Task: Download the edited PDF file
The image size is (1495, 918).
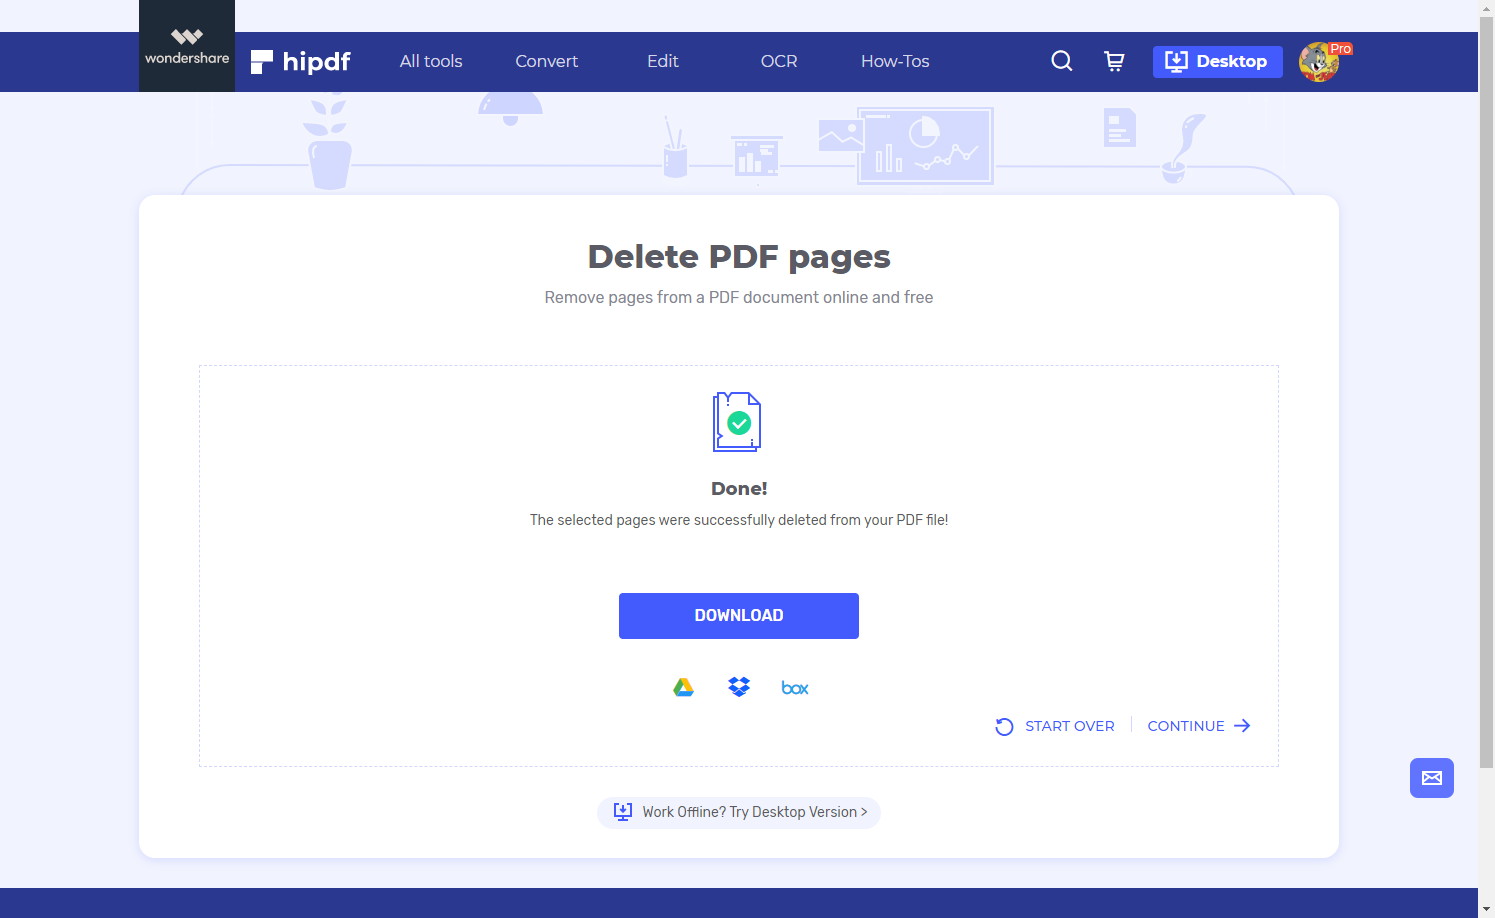Action: [x=739, y=615]
